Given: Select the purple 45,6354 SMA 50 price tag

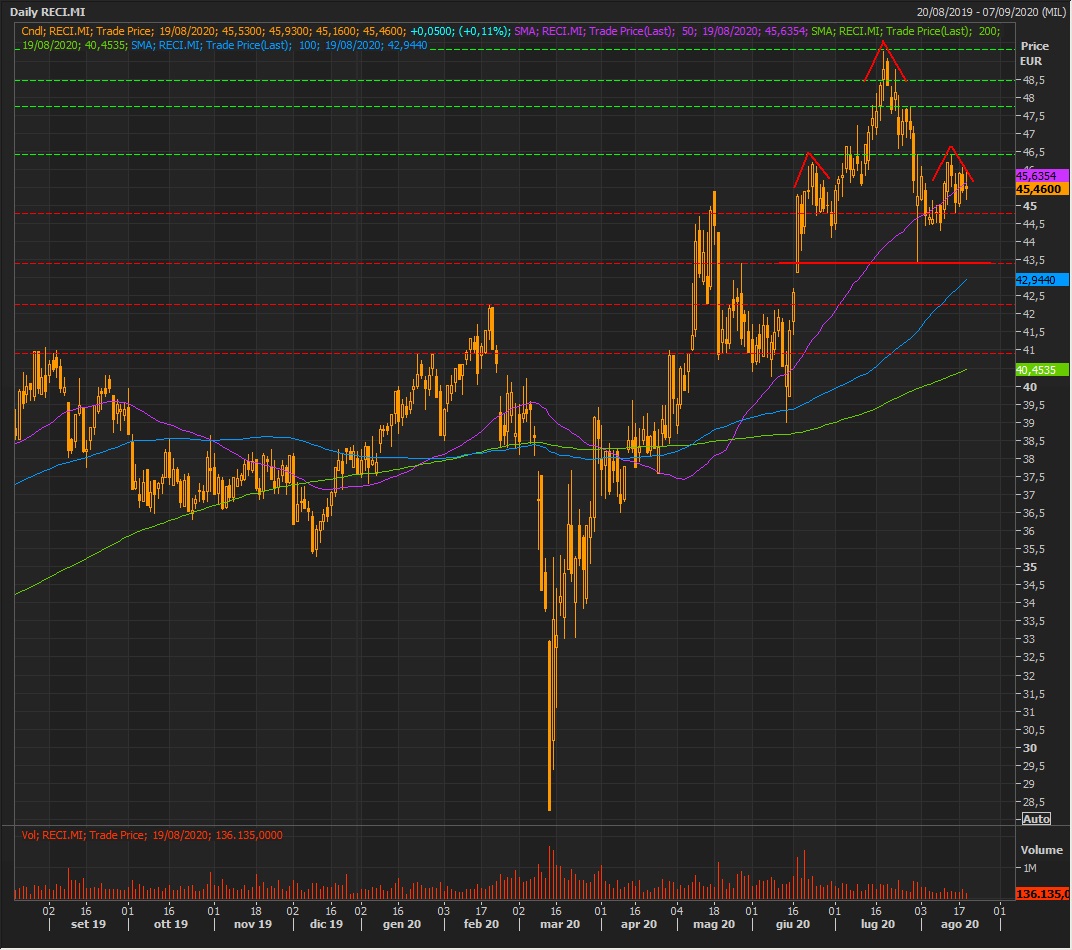Looking at the screenshot, I should 1037,175.
